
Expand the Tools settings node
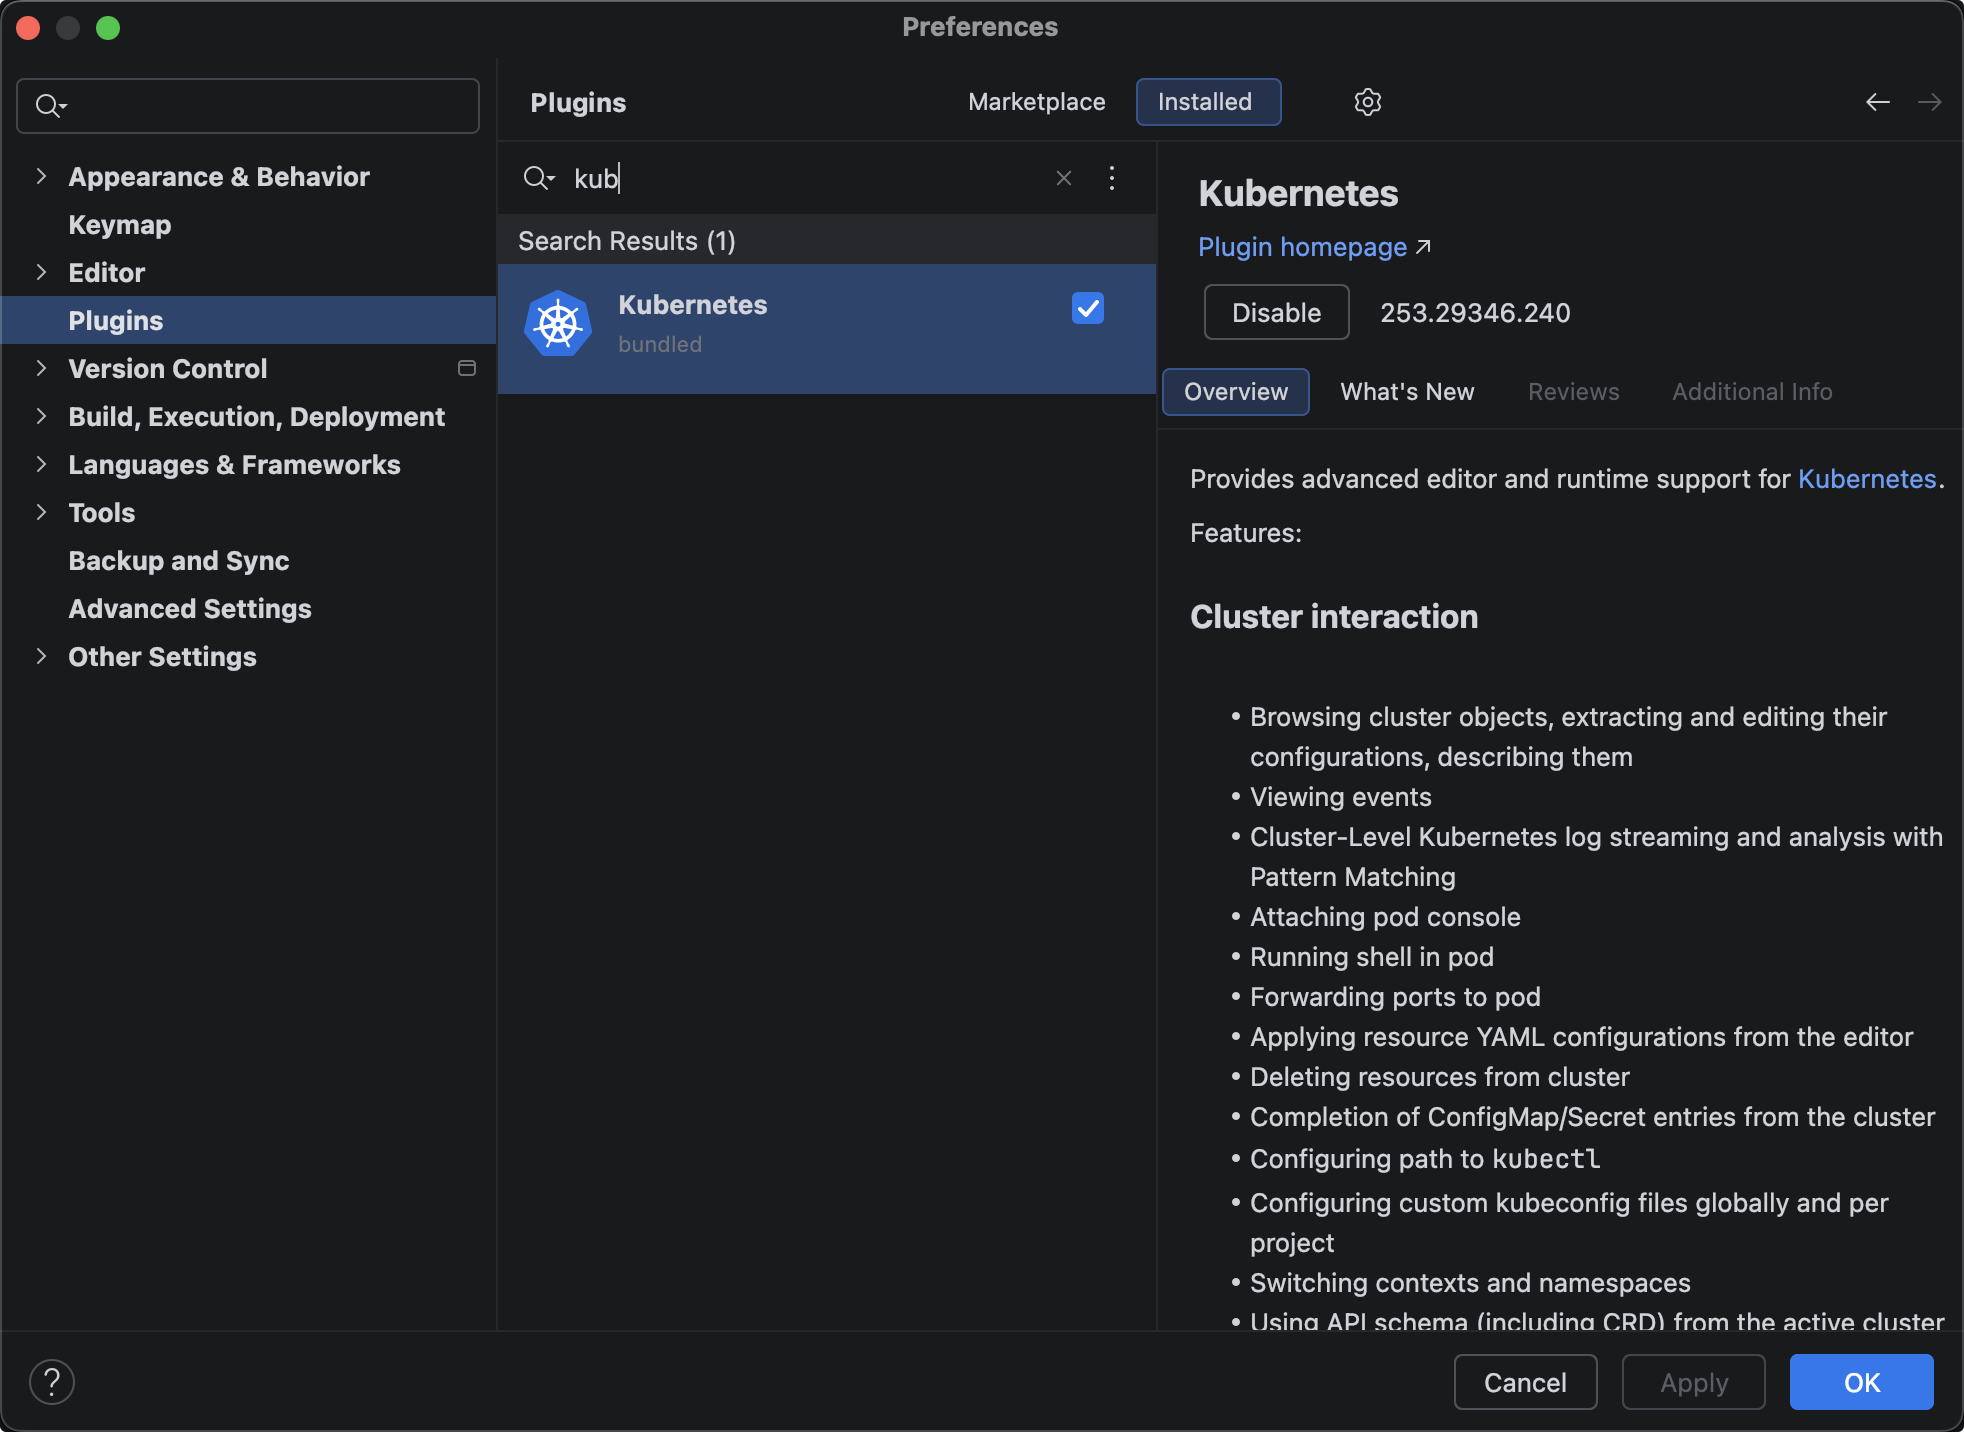click(x=41, y=512)
